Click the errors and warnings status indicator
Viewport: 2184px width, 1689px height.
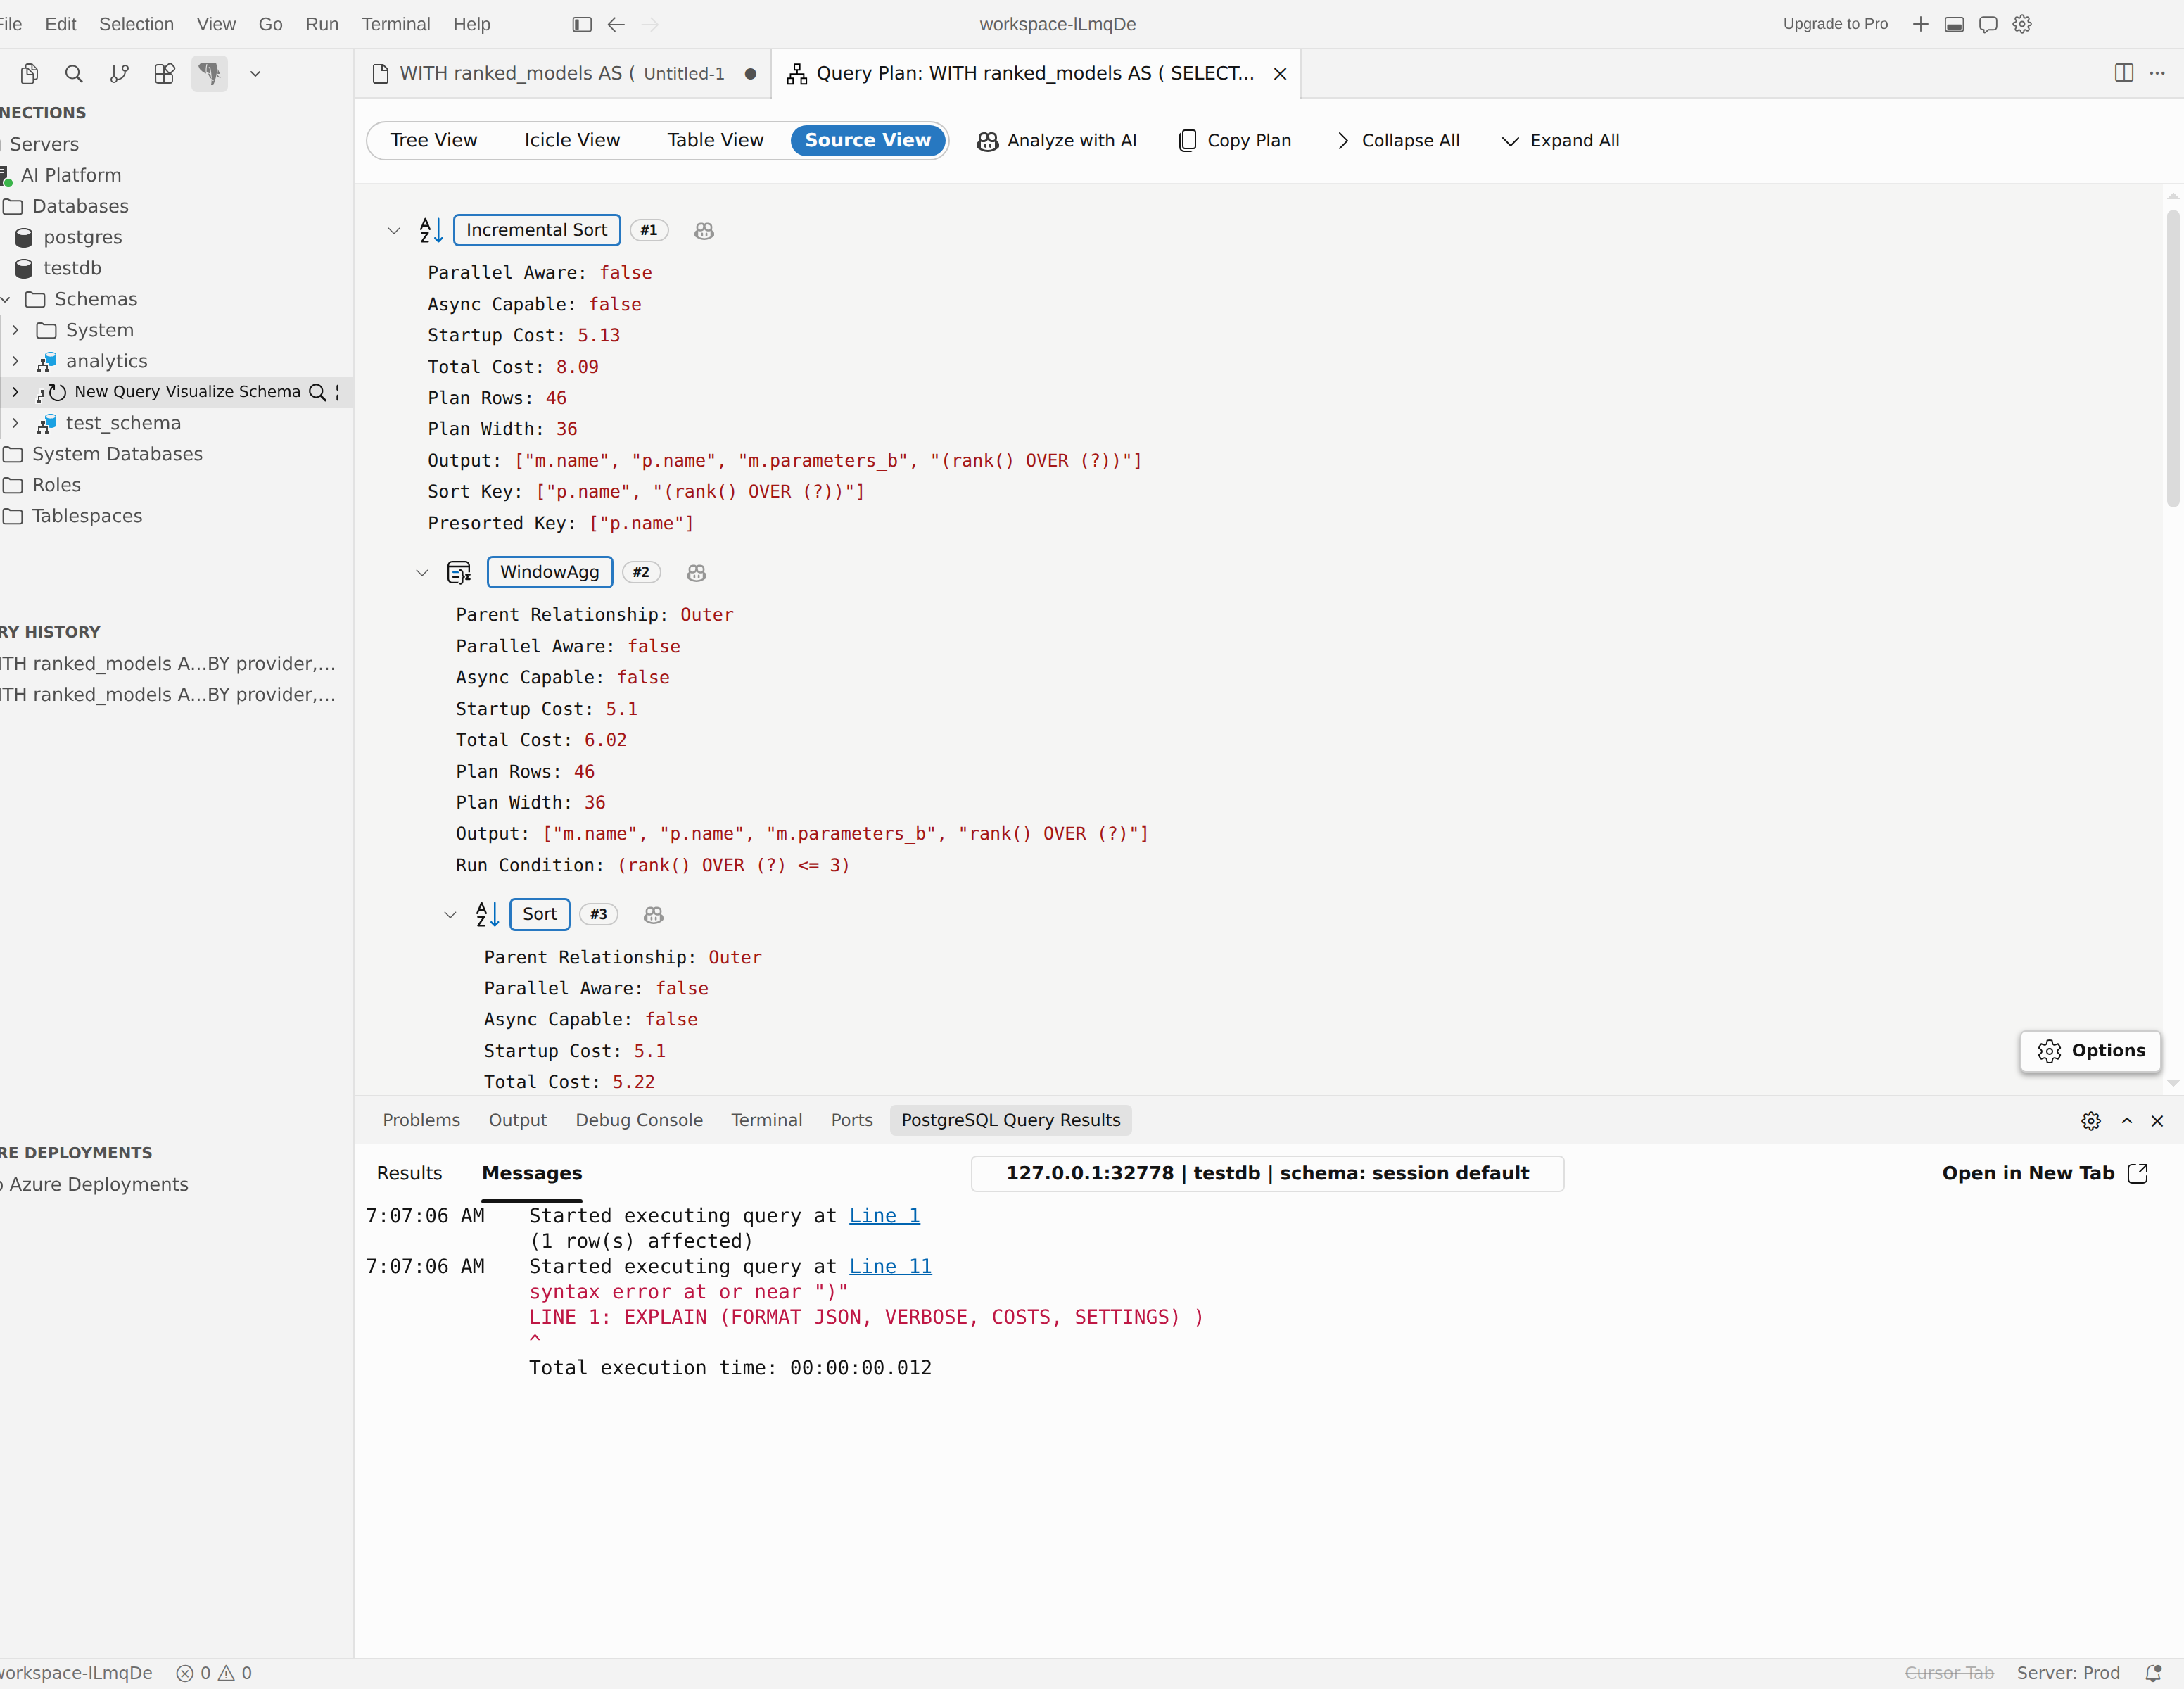tap(214, 1673)
